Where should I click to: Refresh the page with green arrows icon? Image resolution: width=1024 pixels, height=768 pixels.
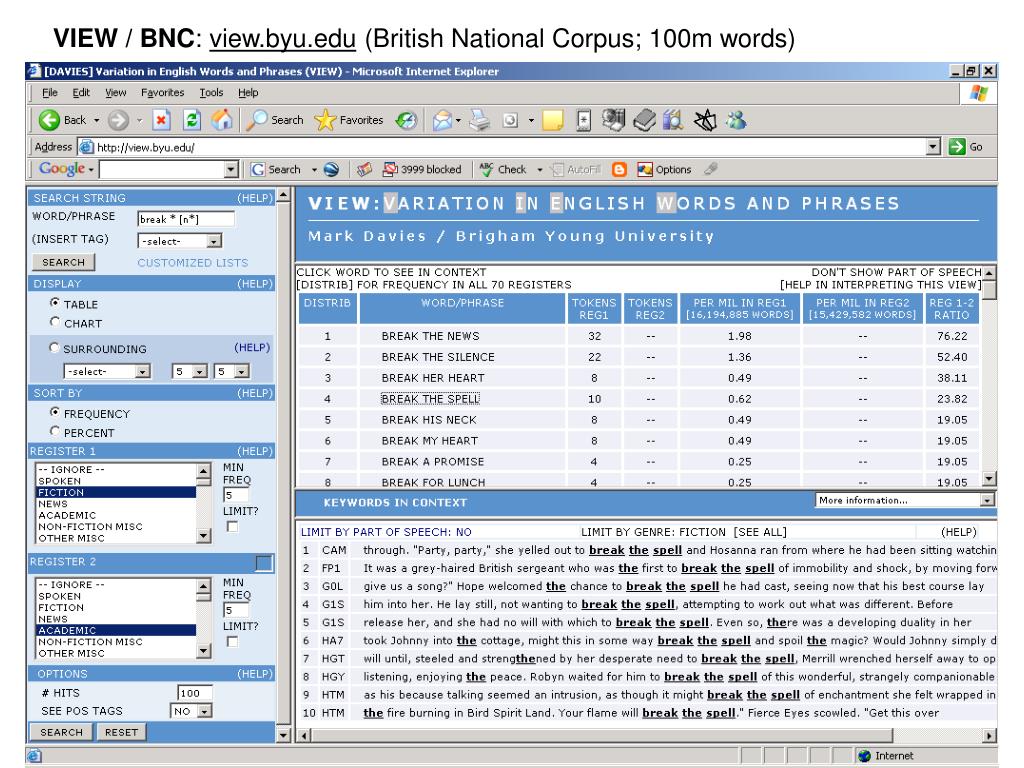coord(192,120)
